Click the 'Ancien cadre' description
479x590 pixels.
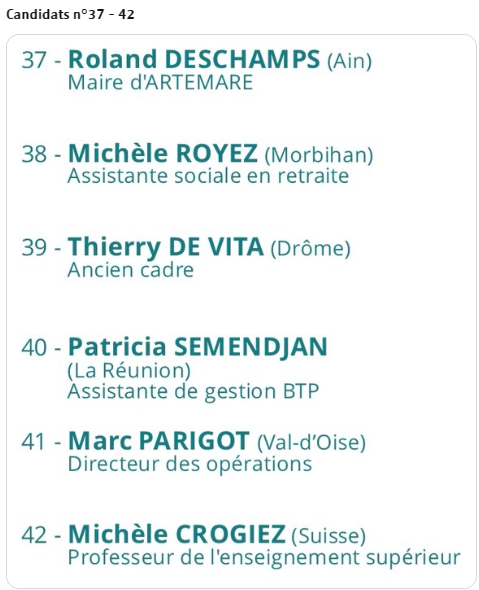coord(131,270)
